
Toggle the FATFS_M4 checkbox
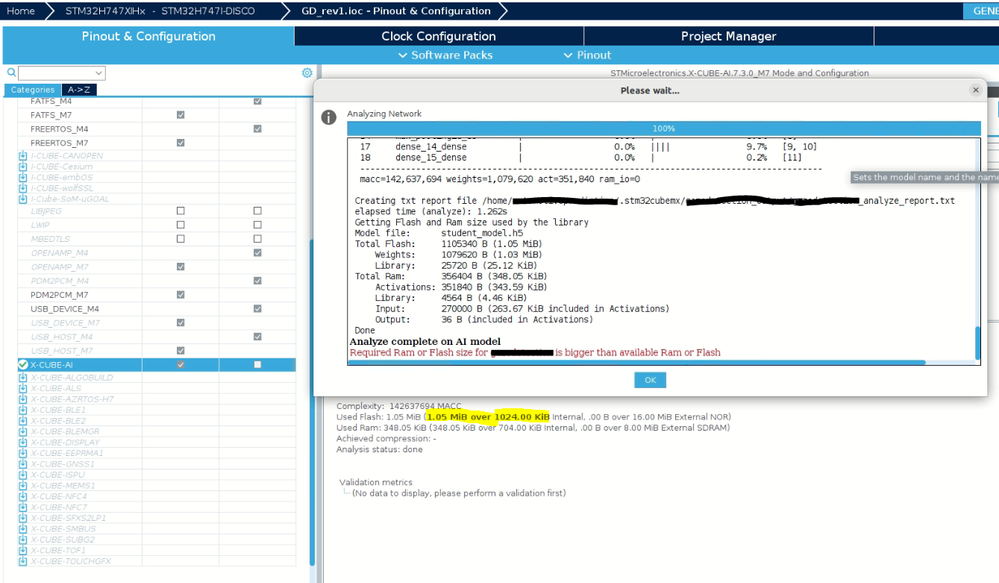click(257, 101)
